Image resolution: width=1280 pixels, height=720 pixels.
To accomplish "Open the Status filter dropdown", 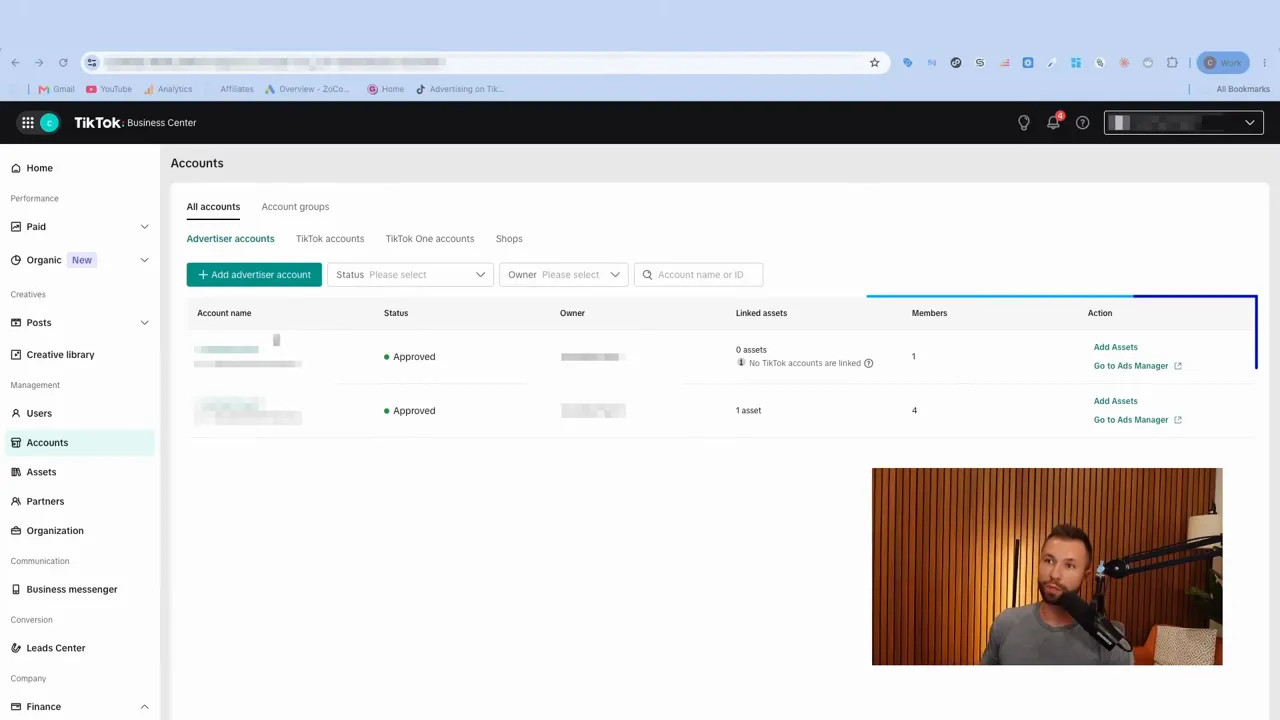I will pyautogui.click(x=410, y=275).
